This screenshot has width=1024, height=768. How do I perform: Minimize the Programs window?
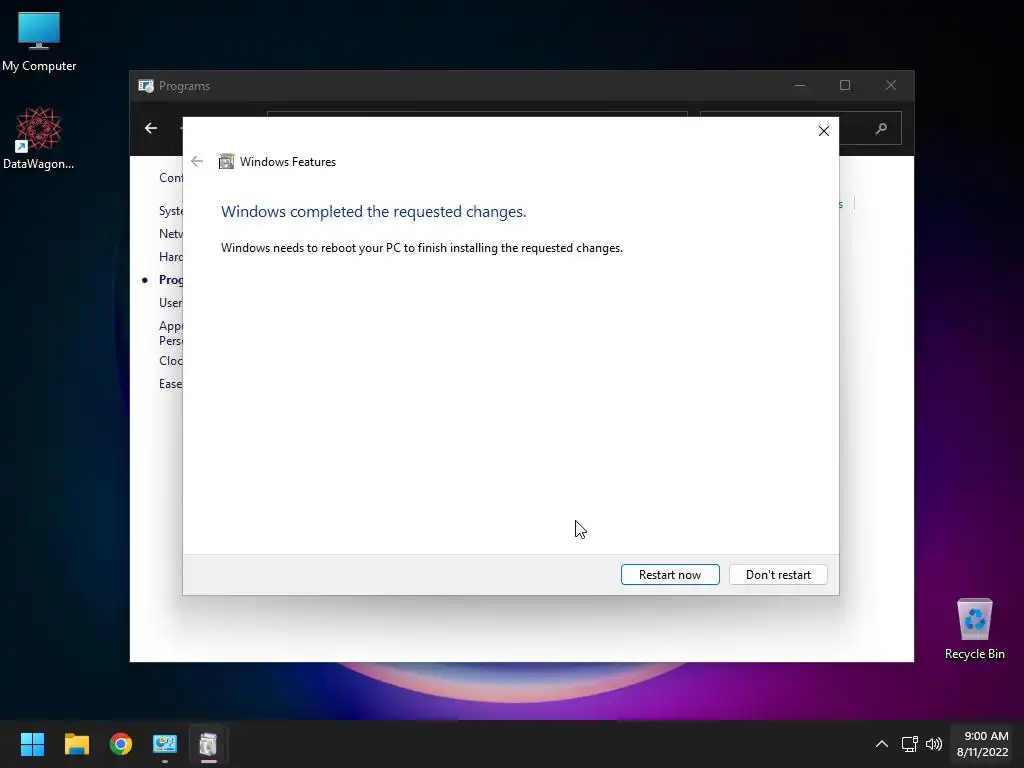[800, 86]
